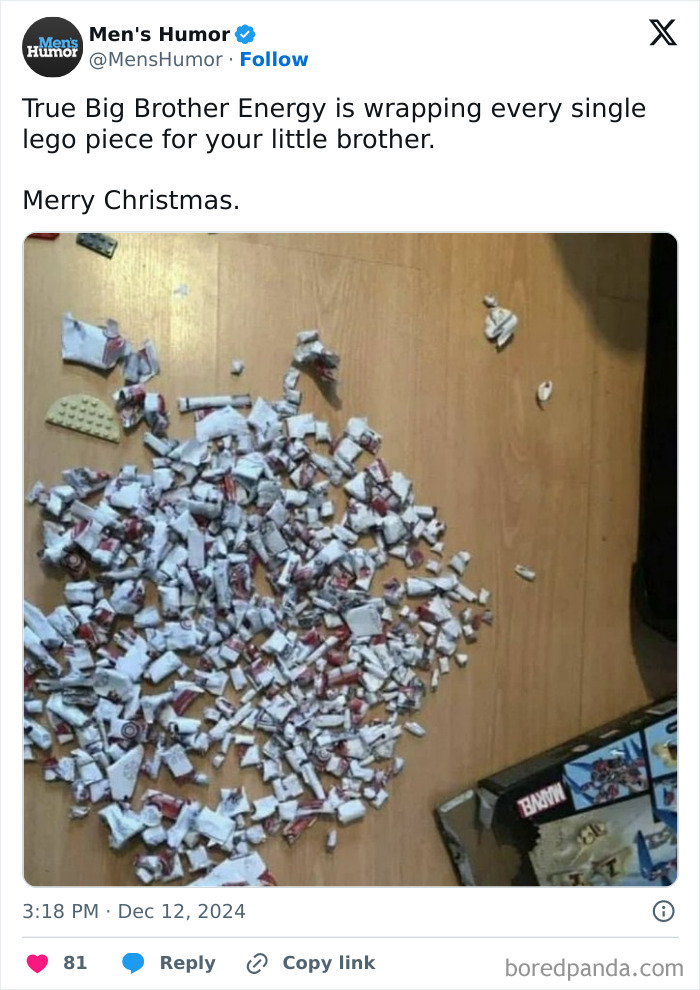Open the wrapped lego pieces photo

coord(350,559)
